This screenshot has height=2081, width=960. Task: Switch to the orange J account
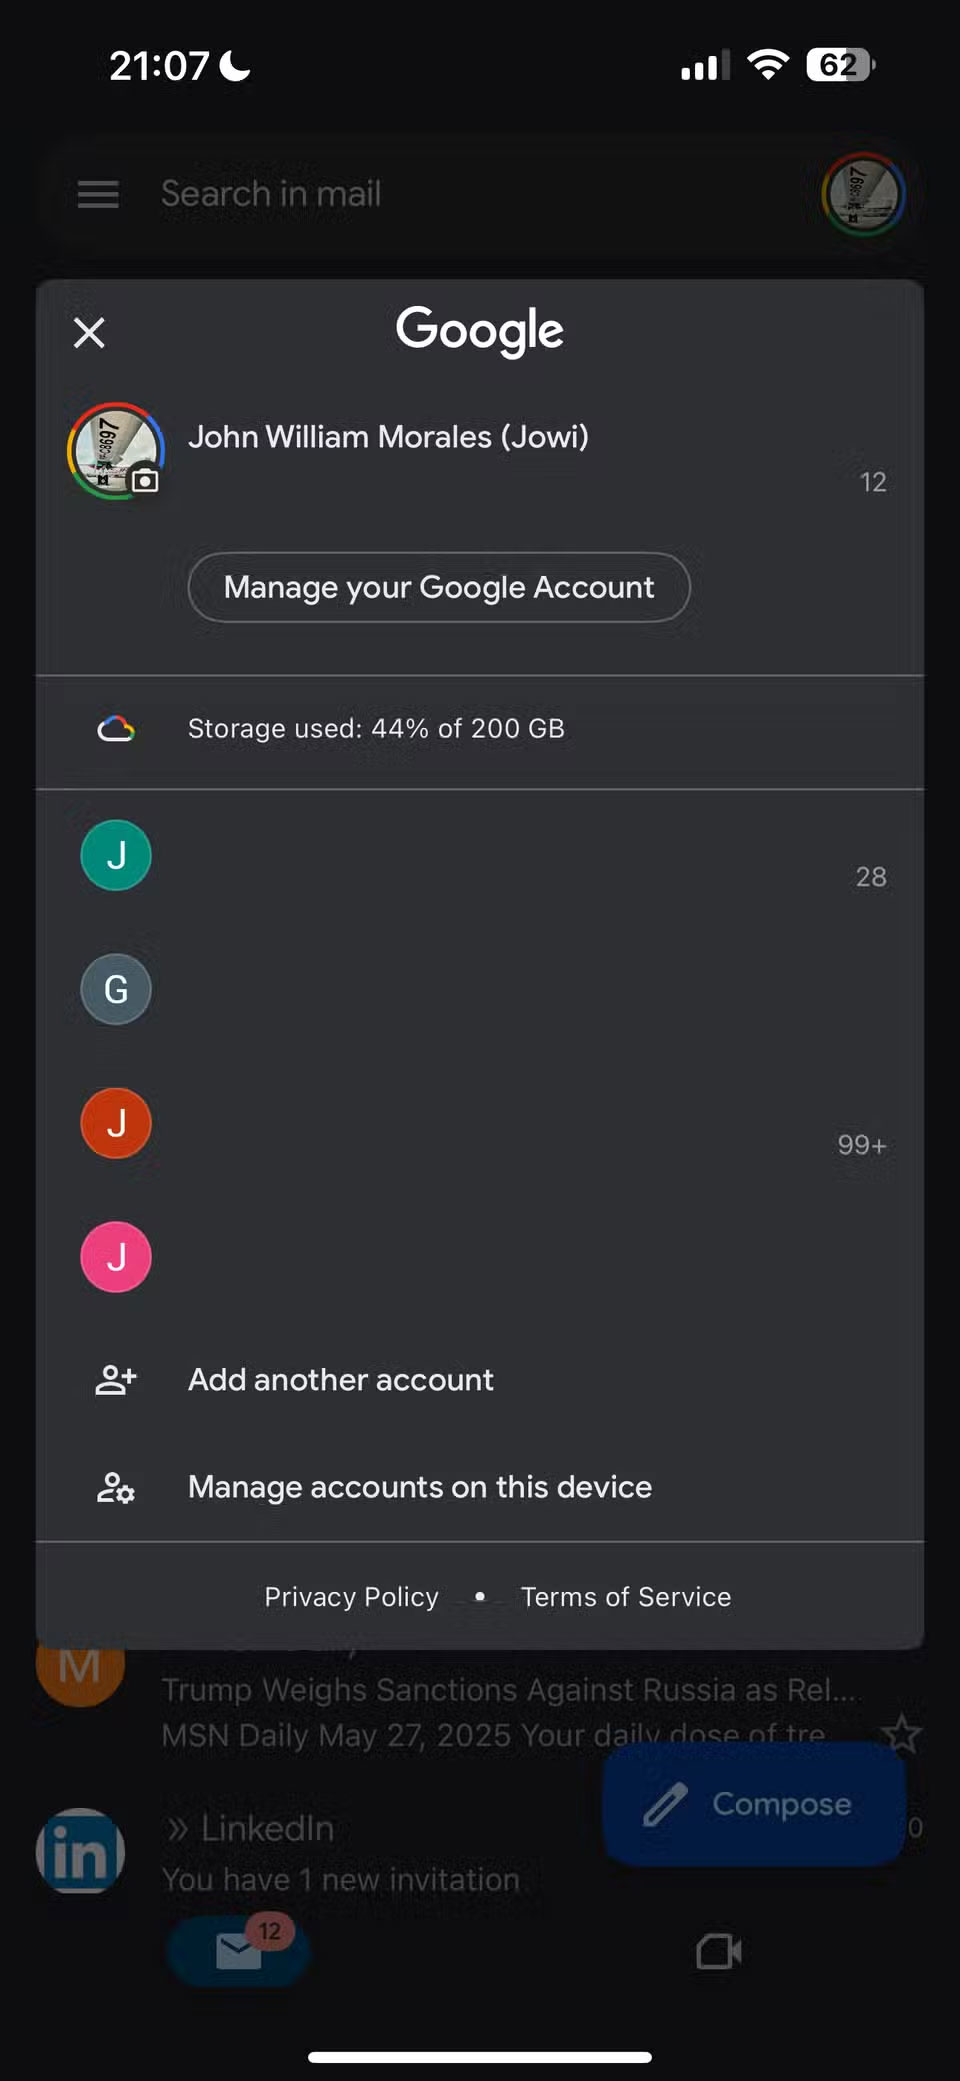(116, 1123)
